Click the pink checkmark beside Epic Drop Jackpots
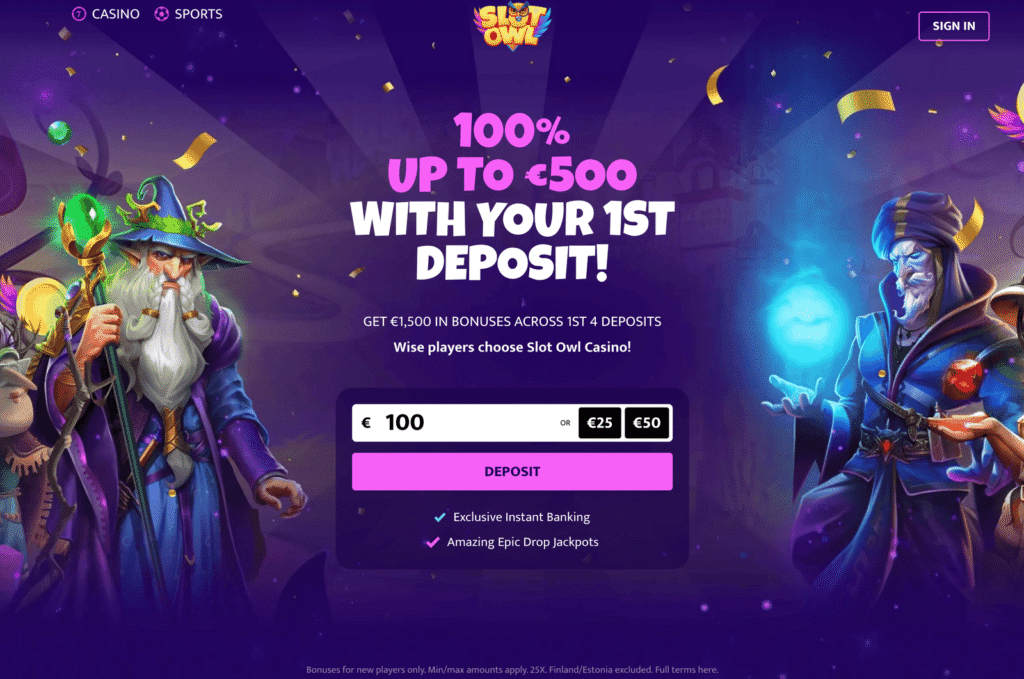 432,542
